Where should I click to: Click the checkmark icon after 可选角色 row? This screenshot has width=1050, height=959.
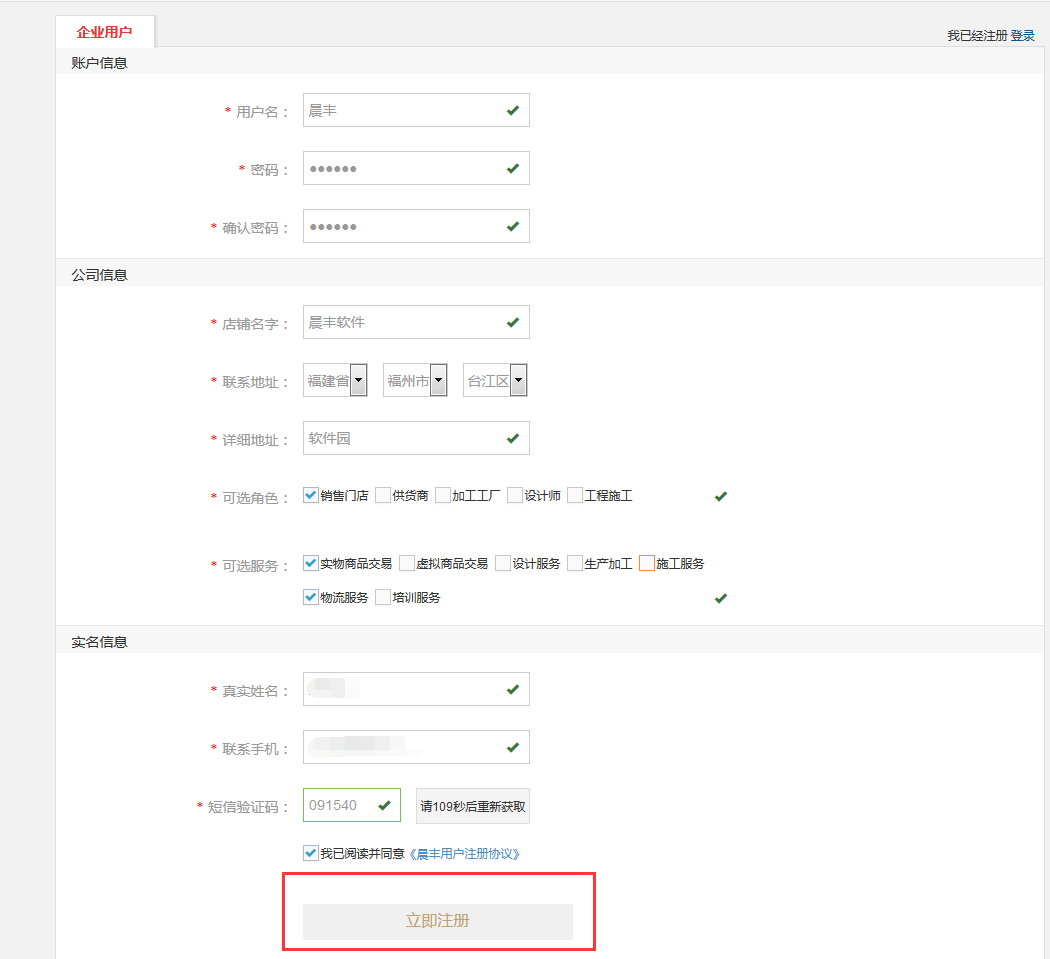point(721,495)
